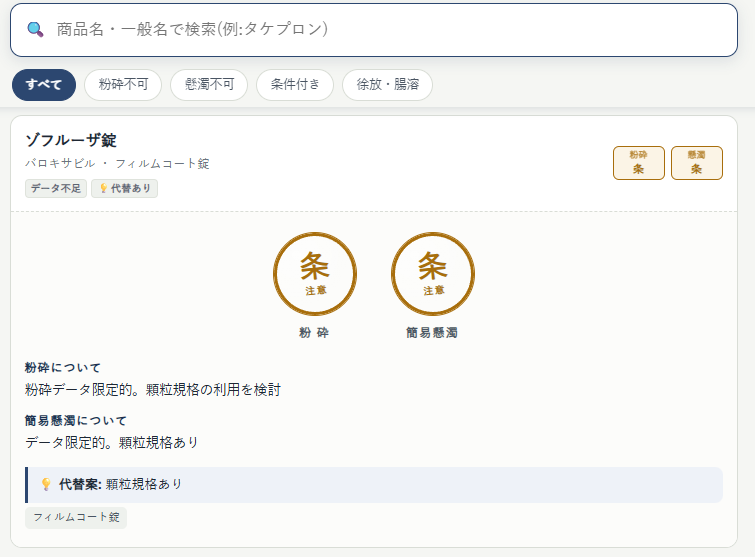The width and height of the screenshot is (755, 557).
Task: Click the 懸濁 条 status badge
Action: pos(697,163)
